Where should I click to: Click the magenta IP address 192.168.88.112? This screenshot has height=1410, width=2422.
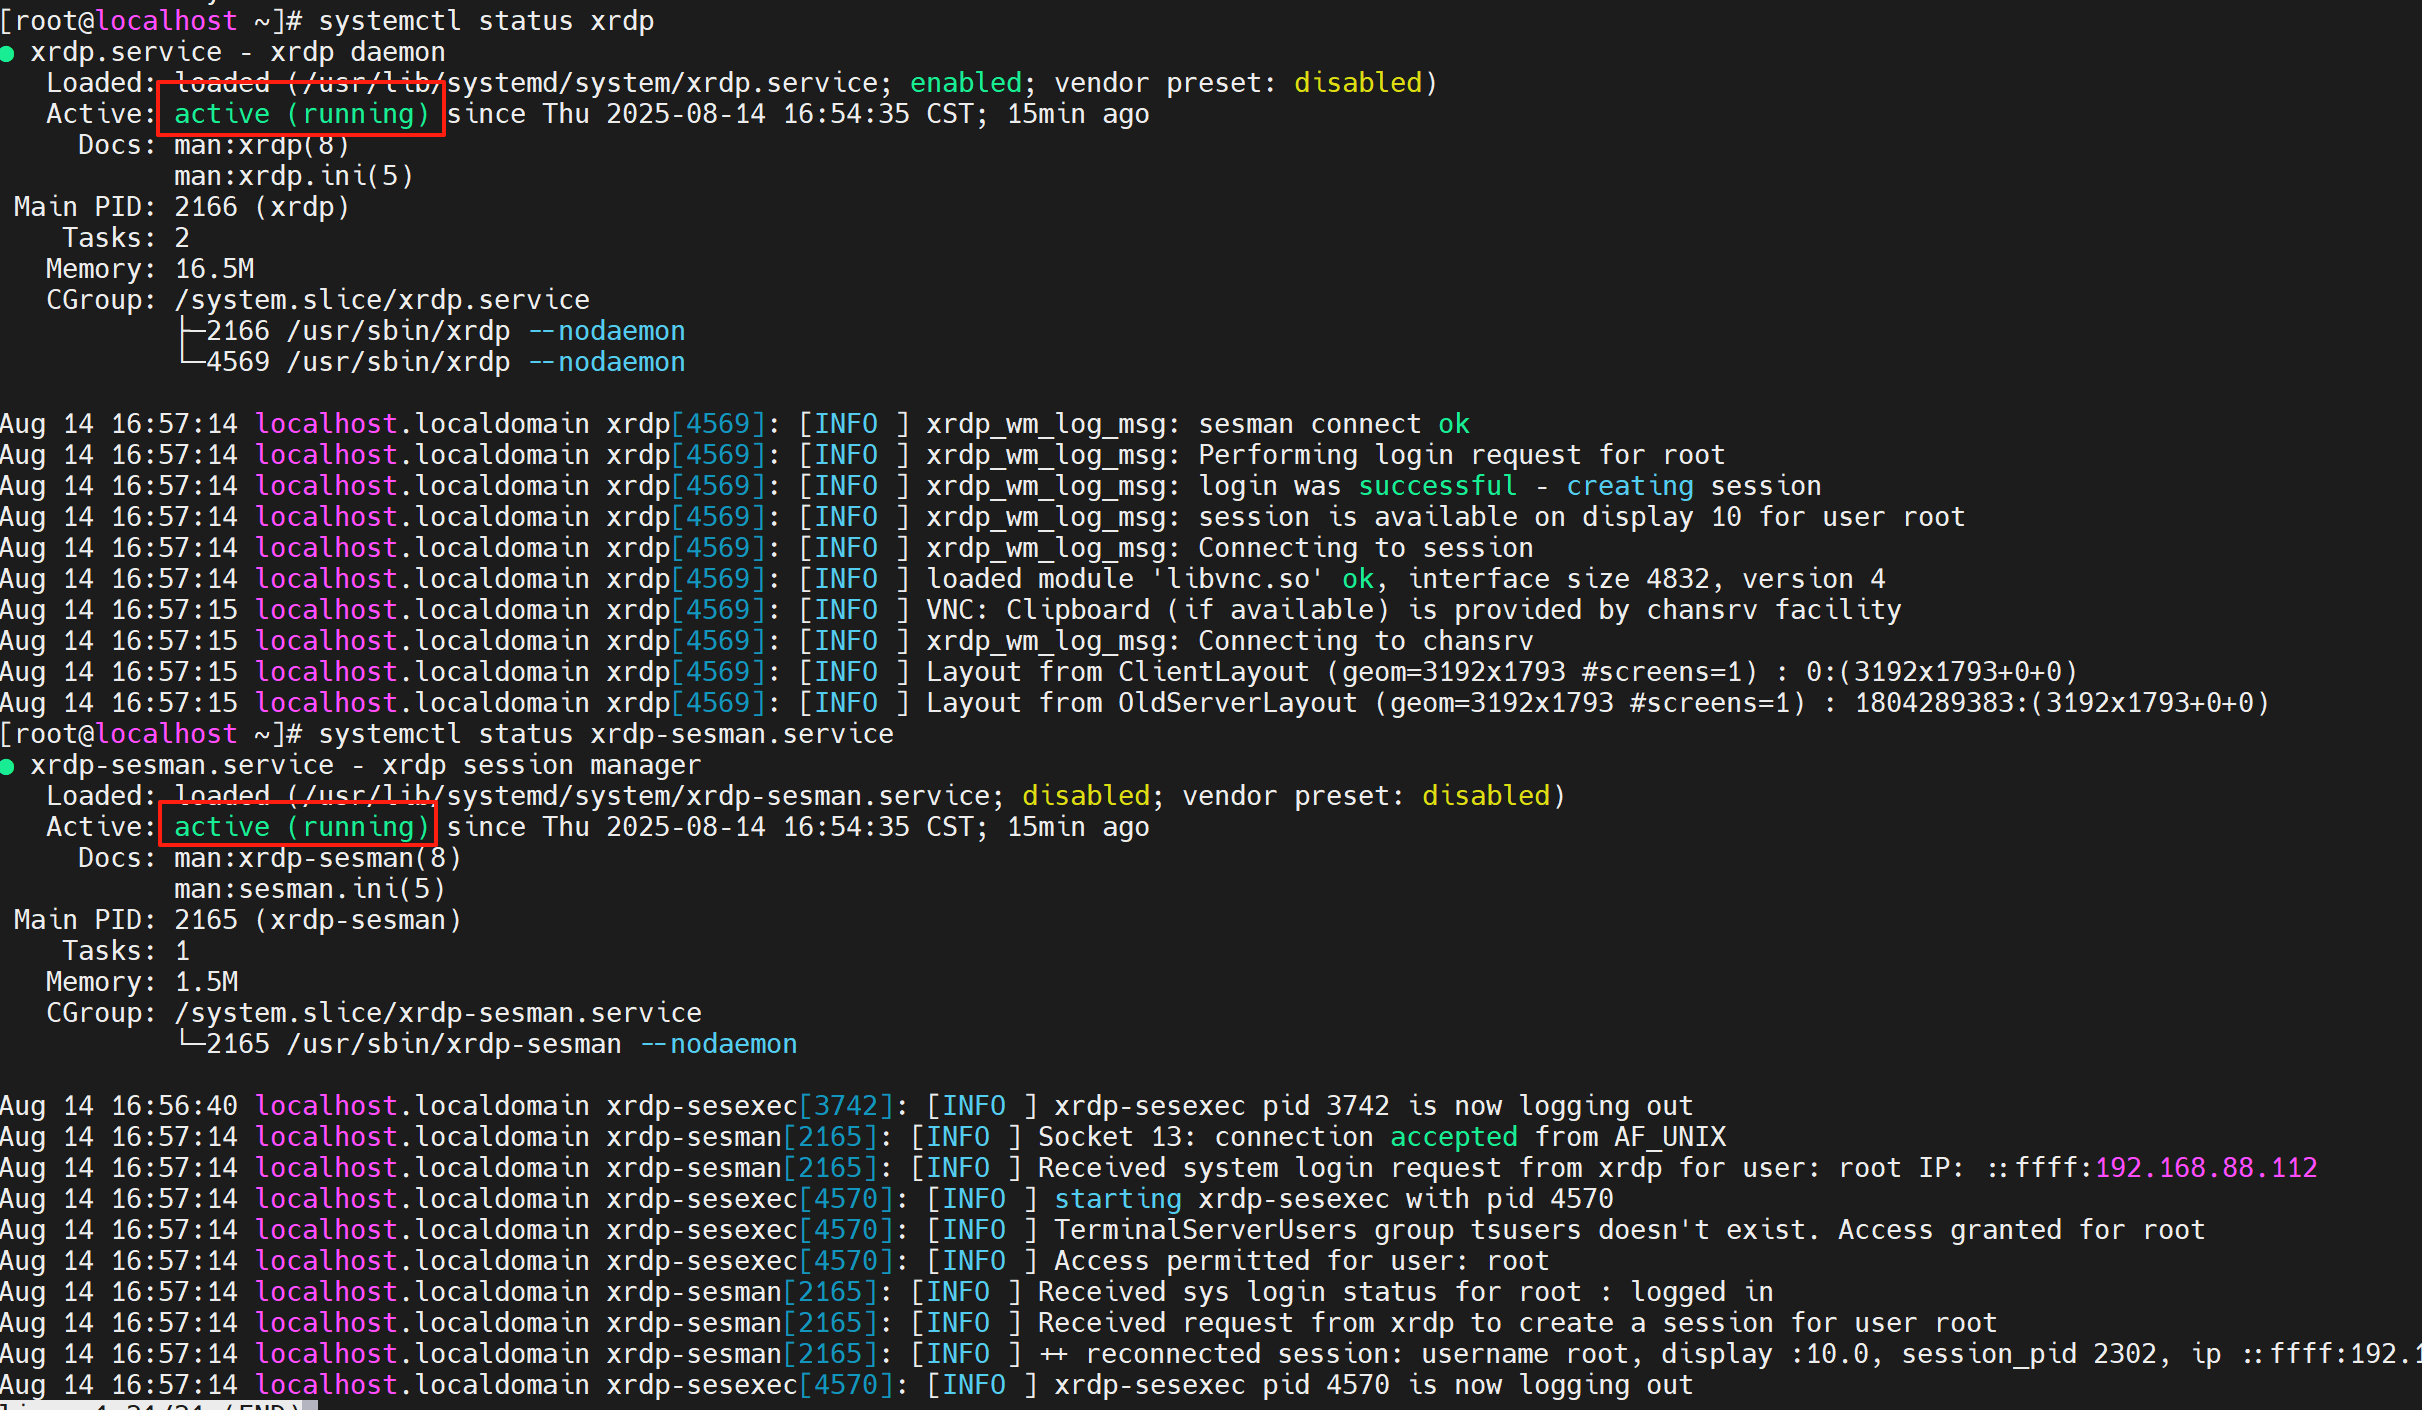pyautogui.click(x=2205, y=1168)
